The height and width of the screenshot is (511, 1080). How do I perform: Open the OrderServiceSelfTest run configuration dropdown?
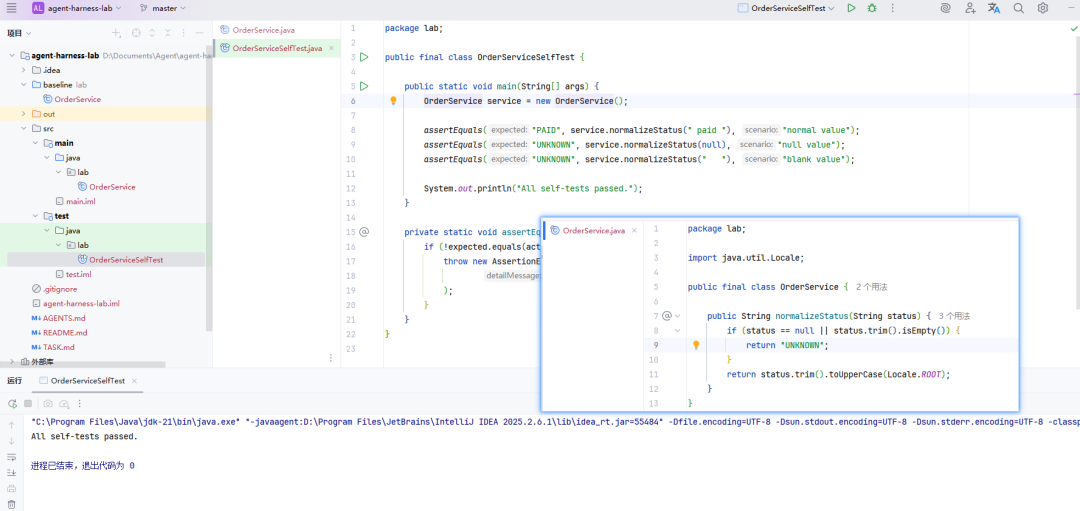(786, 8)
